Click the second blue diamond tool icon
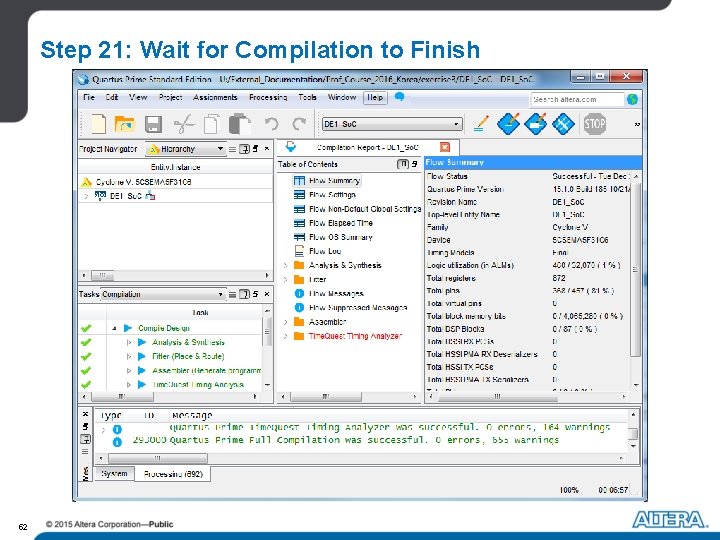The height and width of the screenshot is (540, 720). point(536,124)
